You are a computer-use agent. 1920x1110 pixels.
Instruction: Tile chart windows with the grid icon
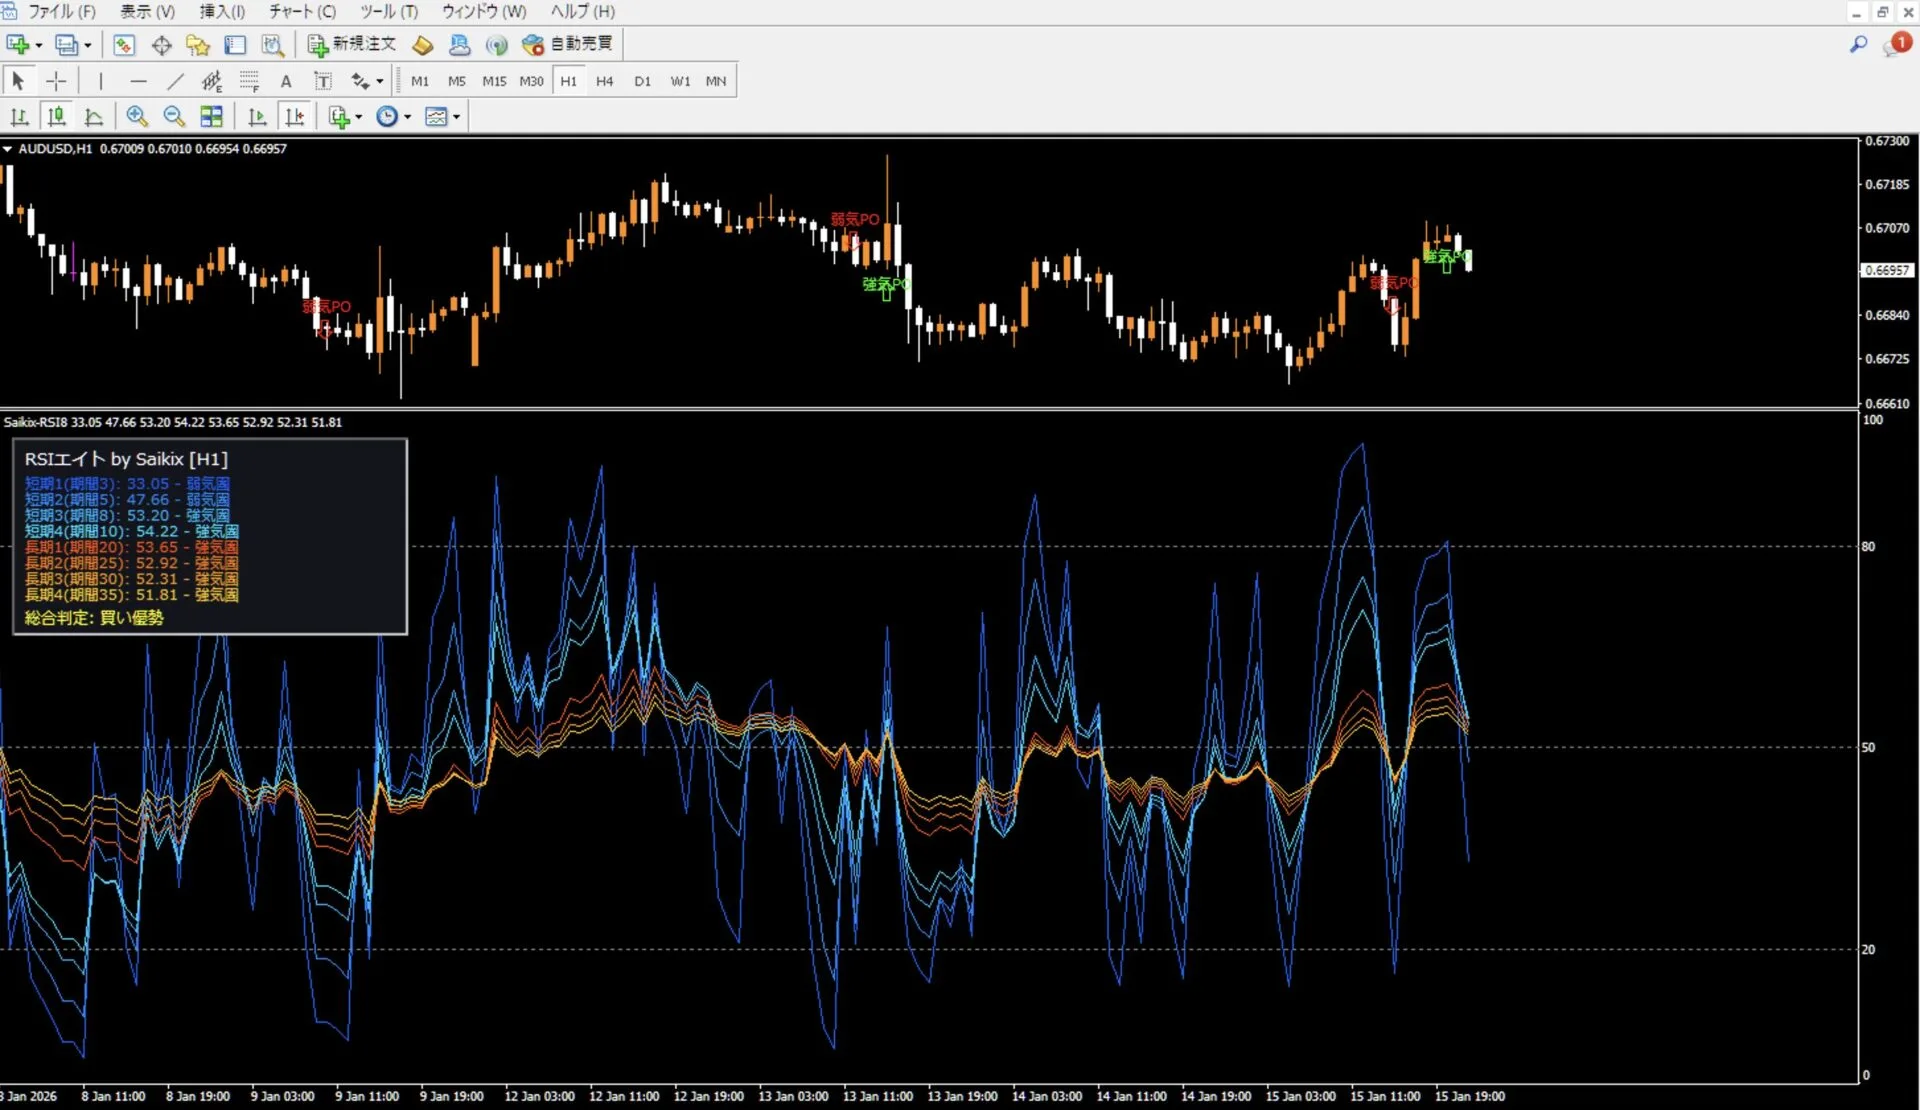(211, 117)
